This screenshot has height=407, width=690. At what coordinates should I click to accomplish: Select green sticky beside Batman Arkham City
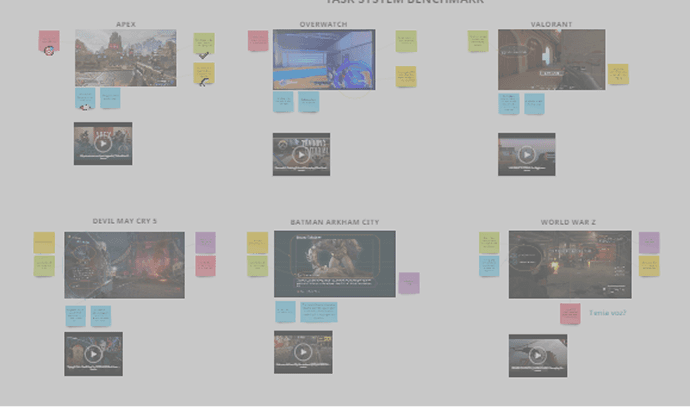pyautogui.click(x=257, y=266)
